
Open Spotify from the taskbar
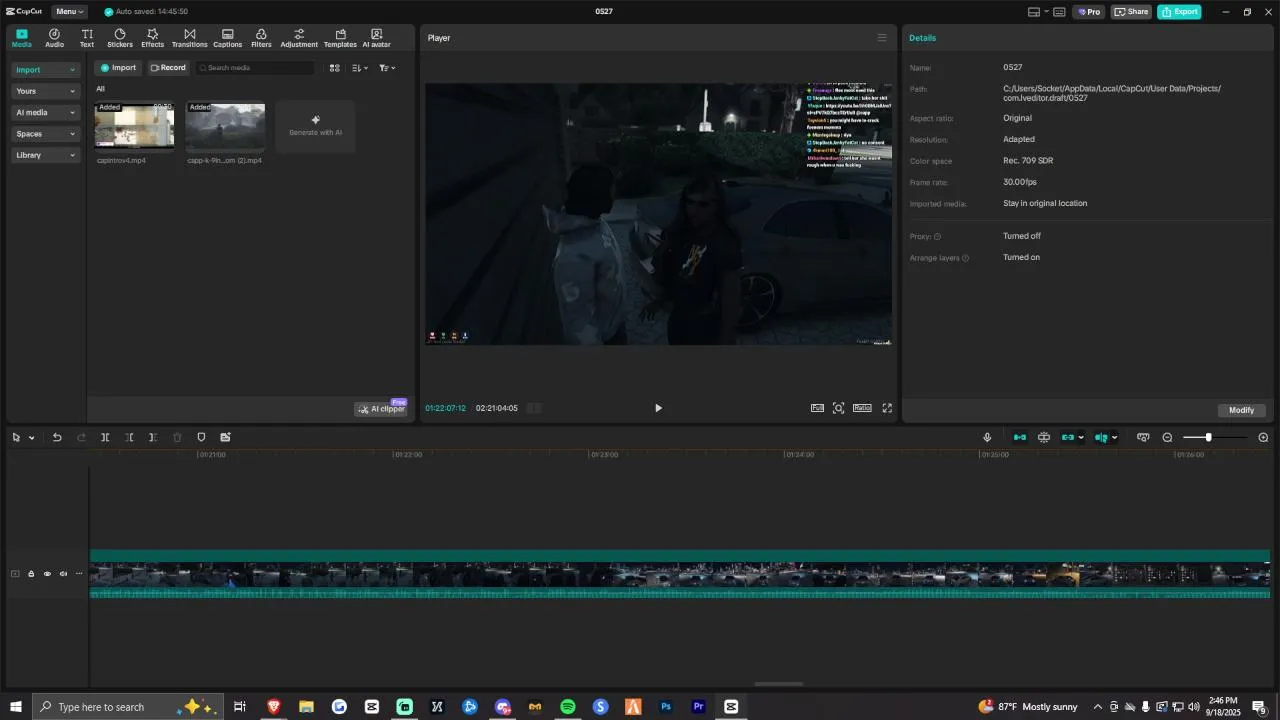tap(568, 707)
